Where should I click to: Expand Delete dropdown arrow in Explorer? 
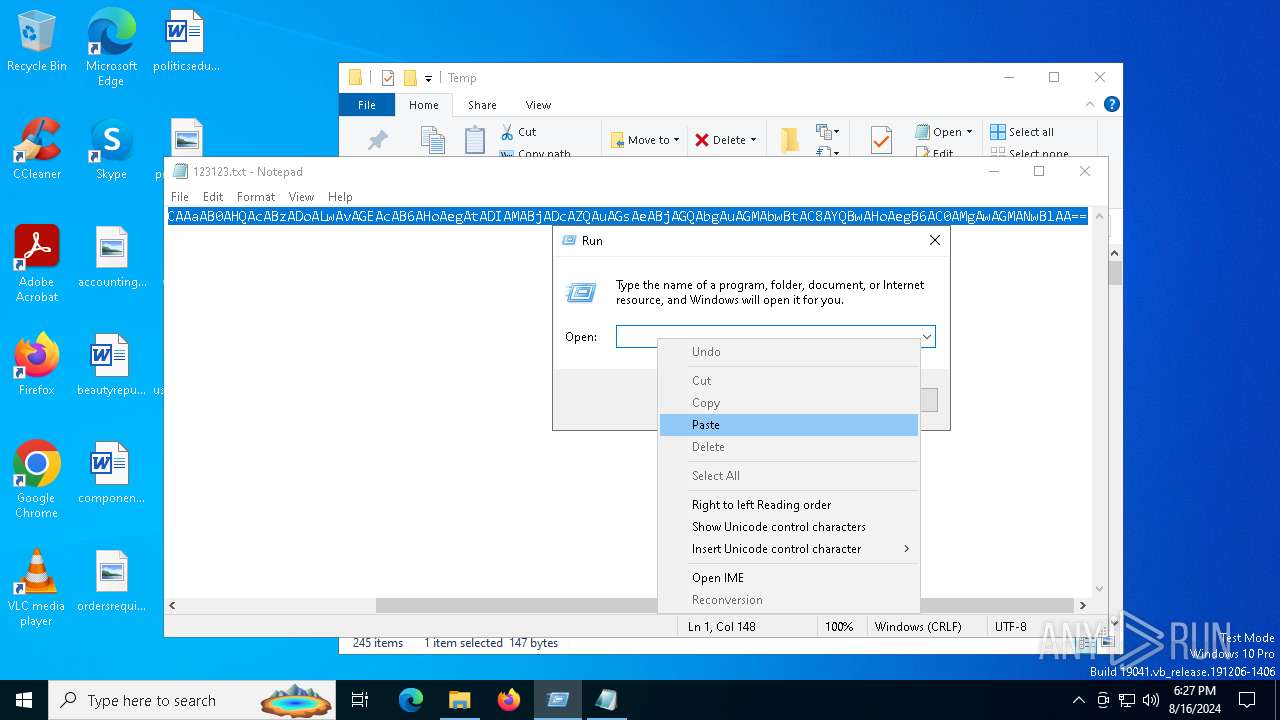pos(753,140)
